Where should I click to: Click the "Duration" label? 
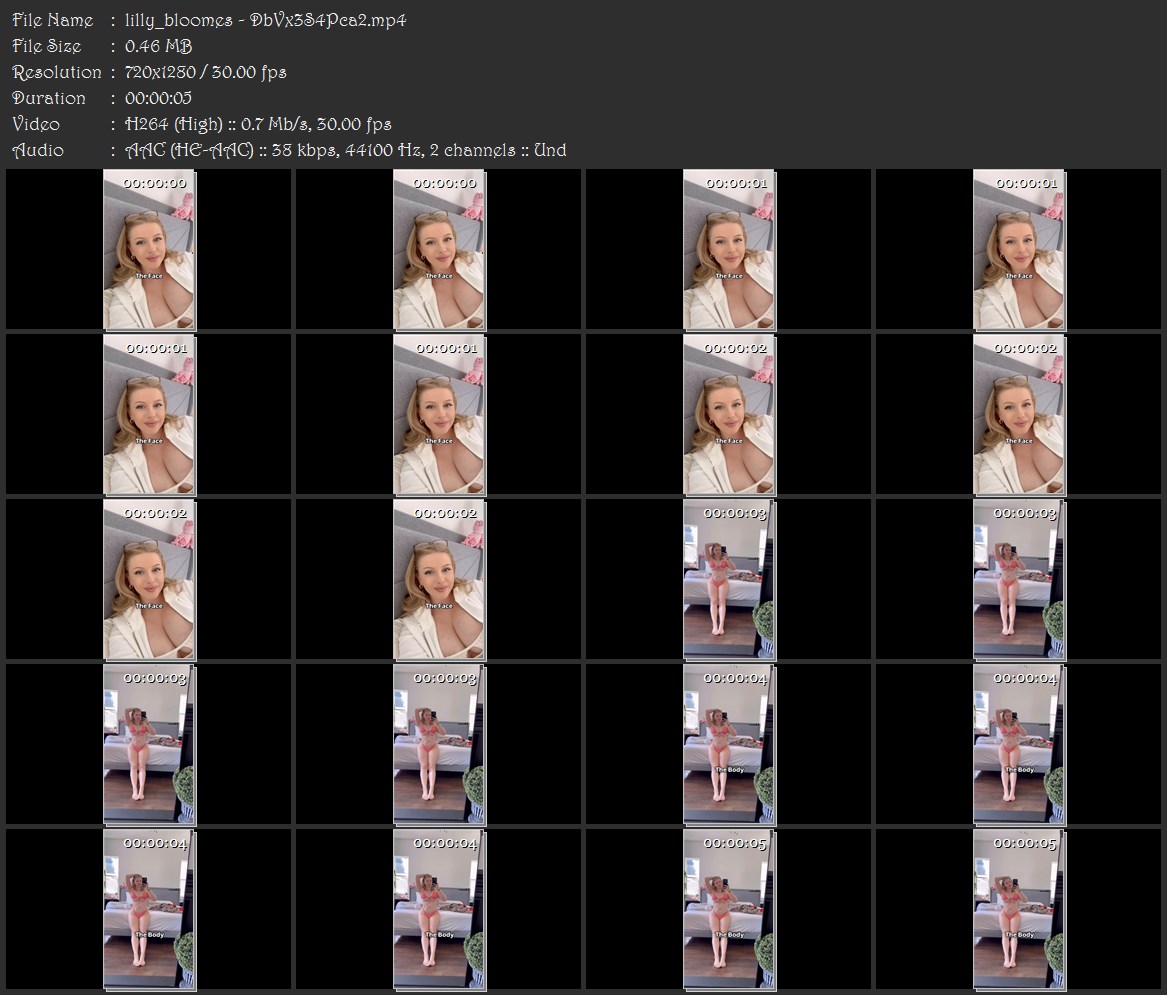(x=49, y=98)
